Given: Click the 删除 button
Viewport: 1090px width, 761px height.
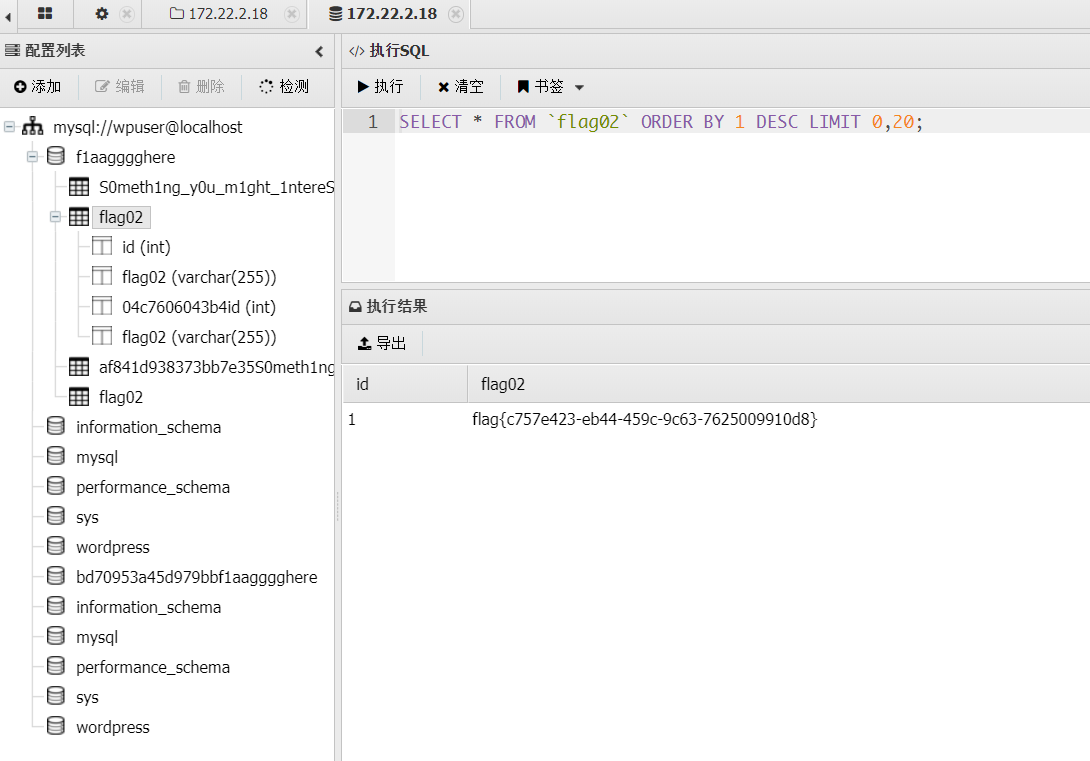Looking at the screenshot, I should tap(202, 86).
